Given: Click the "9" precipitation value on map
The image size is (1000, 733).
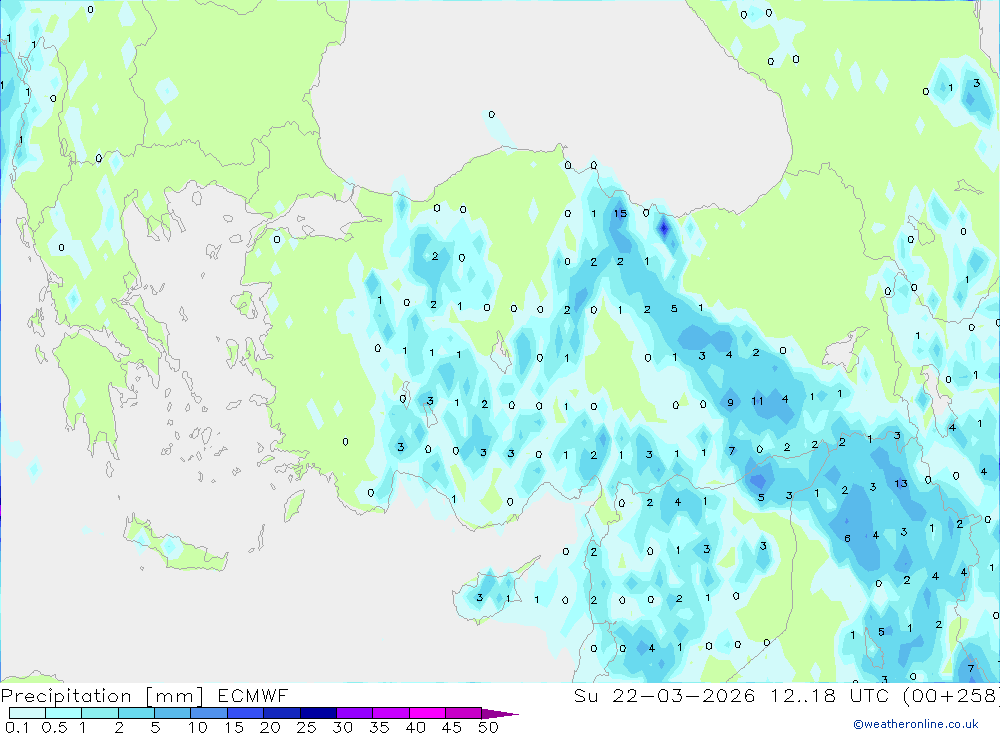Looking at the screenshot, I should pos(730,402).
